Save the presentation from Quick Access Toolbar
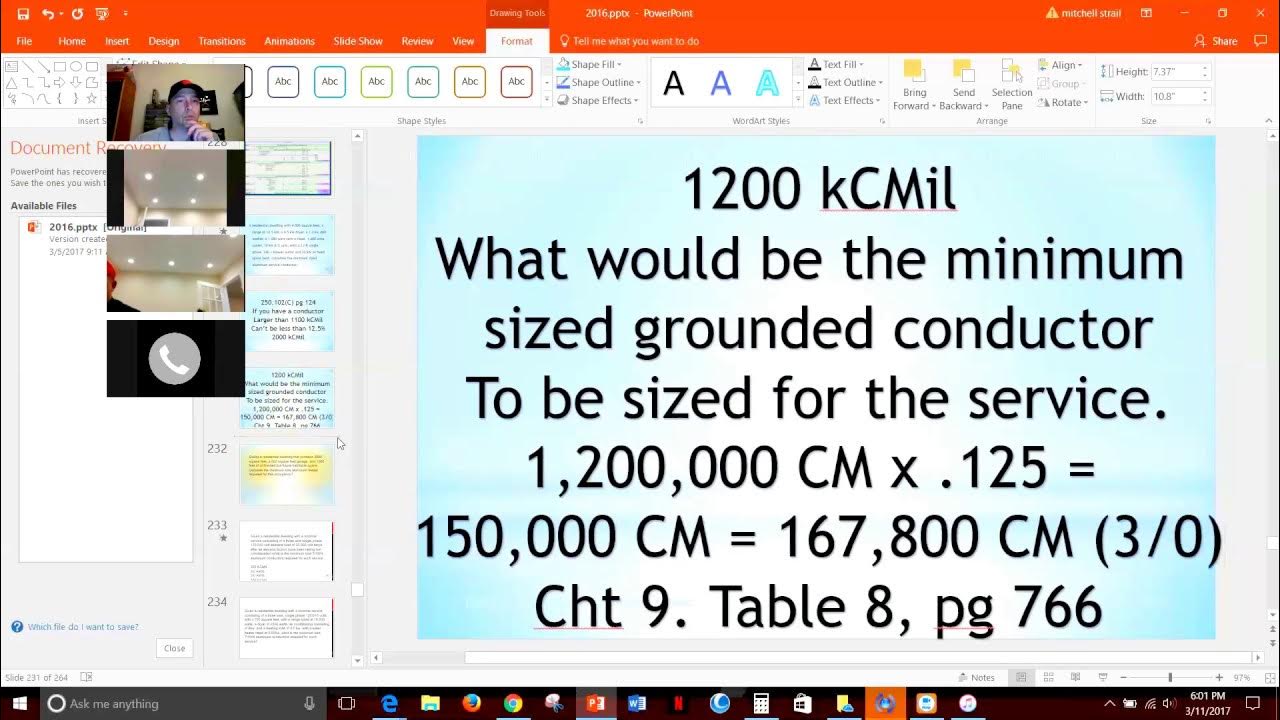1280x720 pixels. tap(23, 14)
